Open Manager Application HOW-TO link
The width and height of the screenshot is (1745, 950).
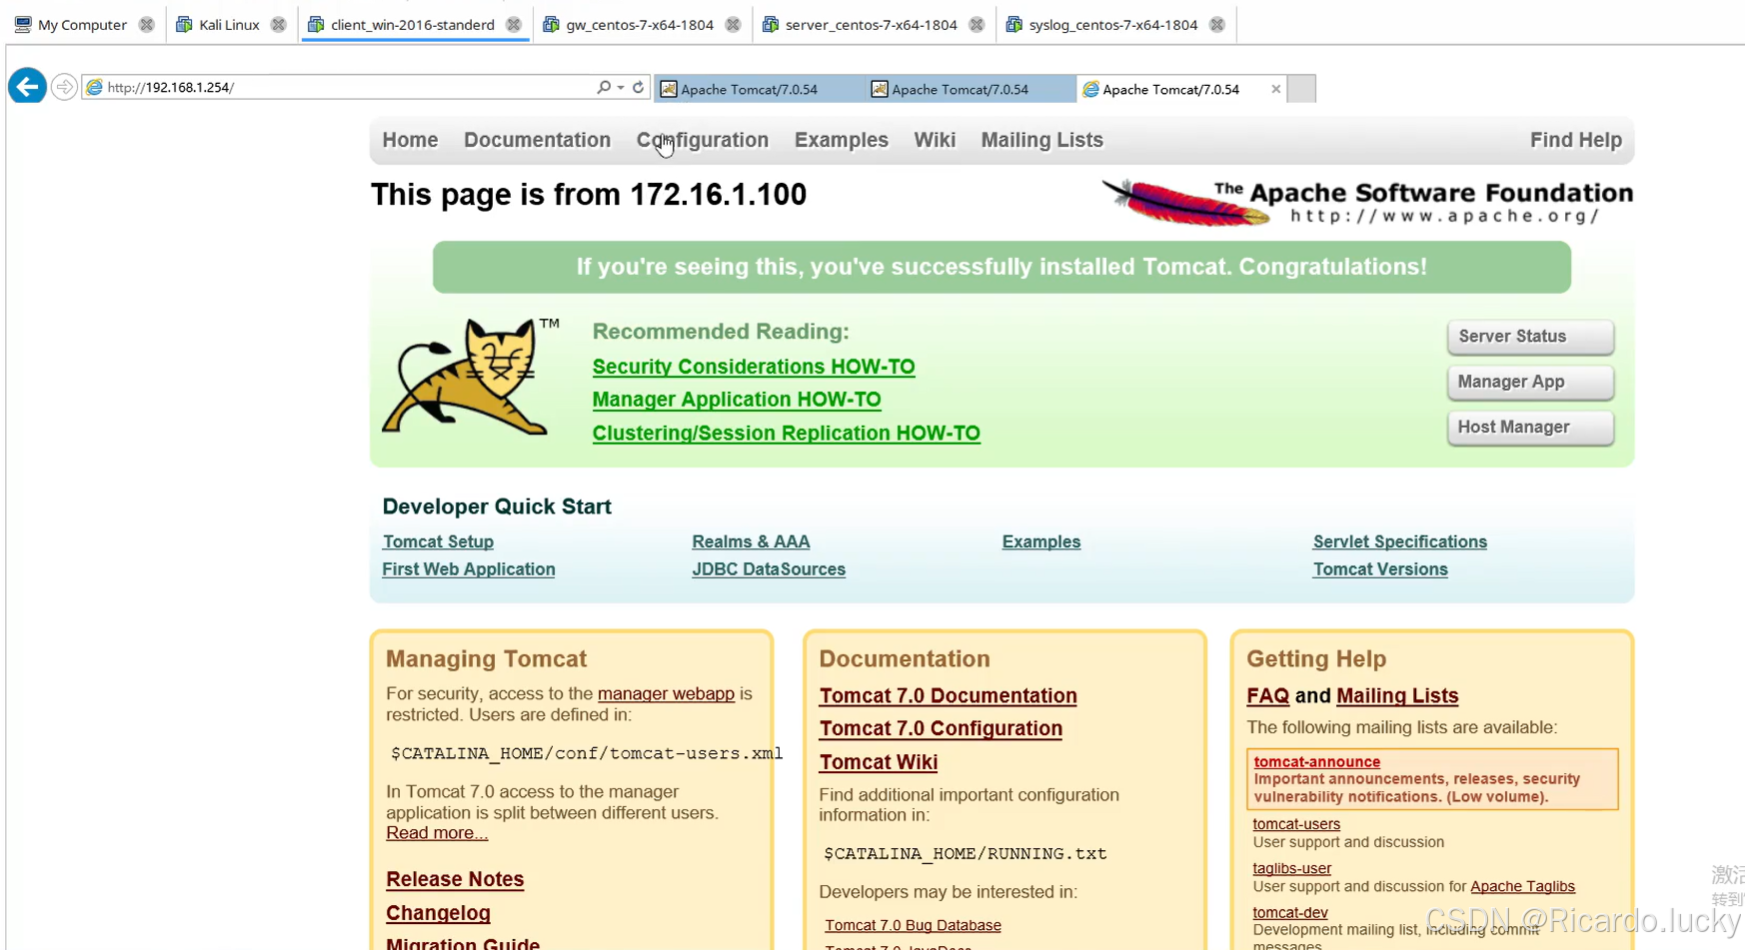736,400
